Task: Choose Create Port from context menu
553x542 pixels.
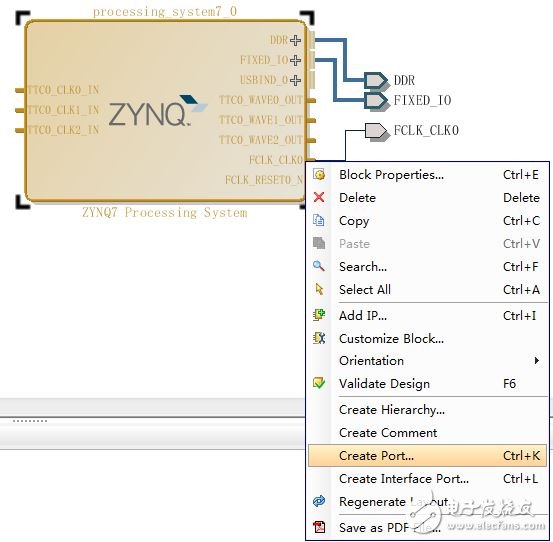Action: [x=427, y=456]
